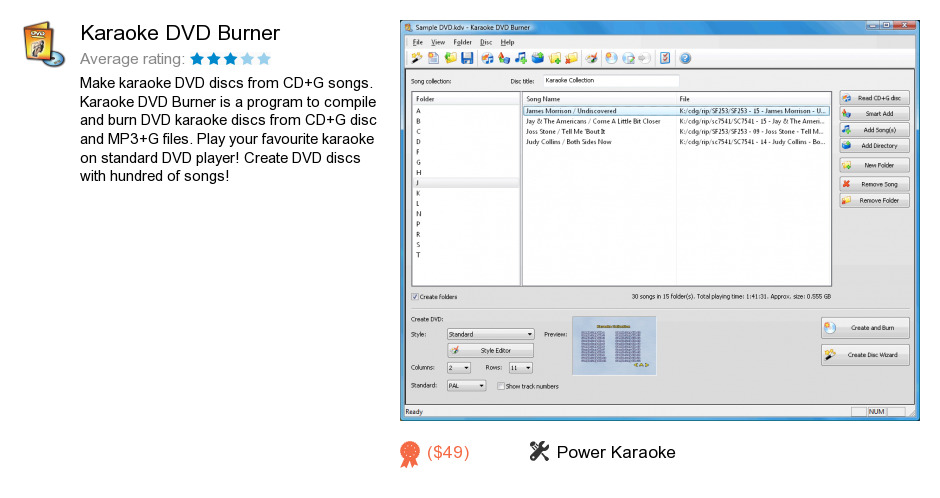Image resolution: width=940 pixels, height=498 pixels.
Task: Click the Smart Add shapes toolbar icon
Action: pyautogui.click(x=504, y=58)
